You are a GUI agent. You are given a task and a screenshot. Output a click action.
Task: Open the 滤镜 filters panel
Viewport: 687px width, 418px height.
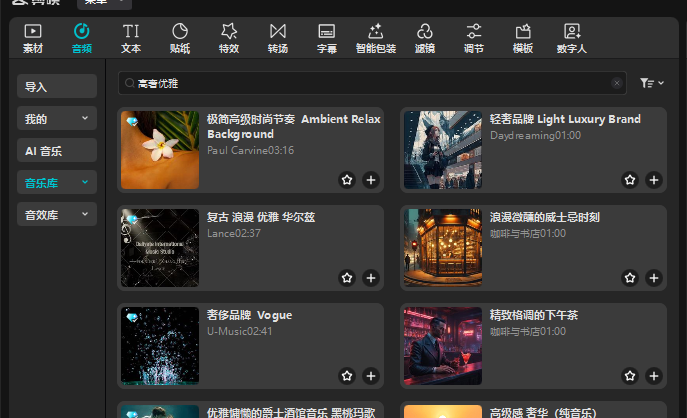pyautogui.click(x=425, y=38)
